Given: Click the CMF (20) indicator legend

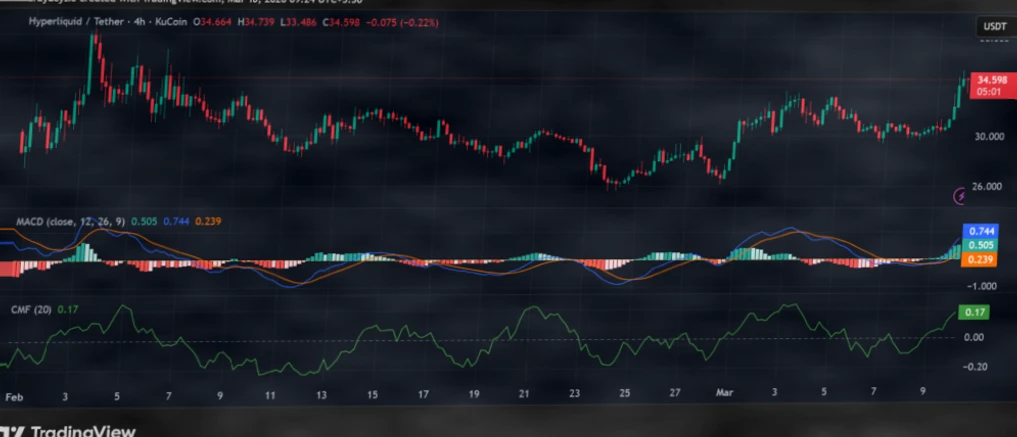Looking at the screenshot, I should point(31,310).
